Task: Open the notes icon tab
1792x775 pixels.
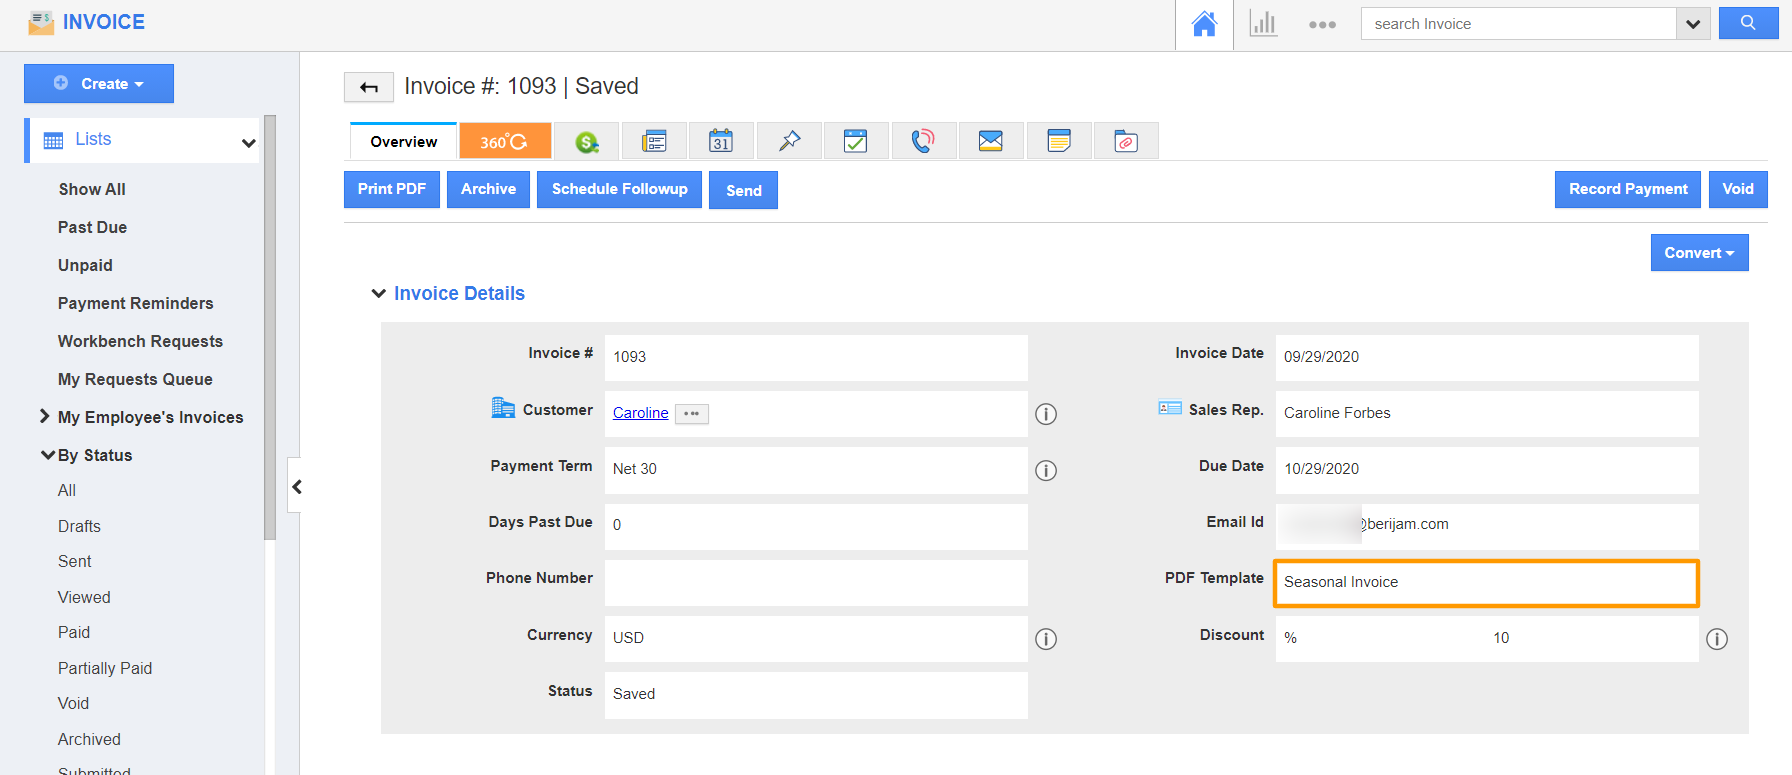Action: pos(1058,141)
